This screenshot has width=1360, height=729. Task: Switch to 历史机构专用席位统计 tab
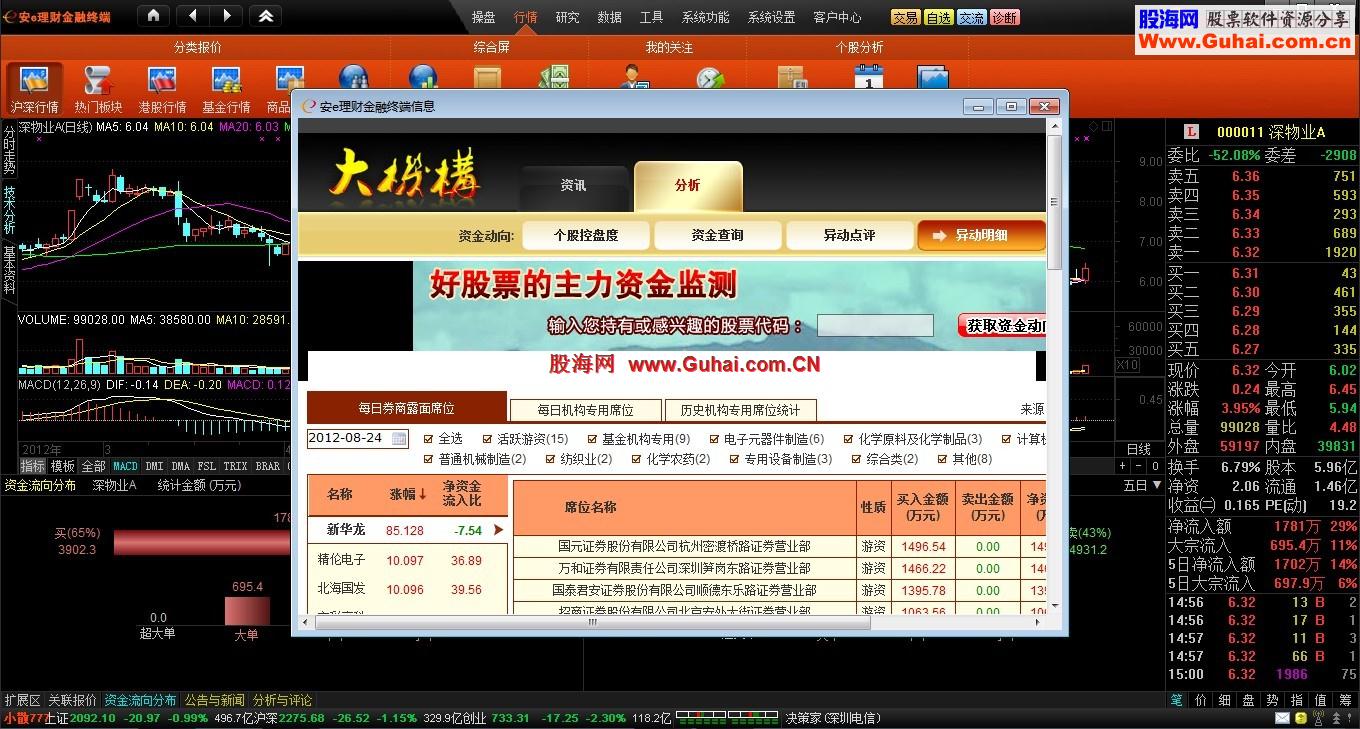click(x=740, y=410)
